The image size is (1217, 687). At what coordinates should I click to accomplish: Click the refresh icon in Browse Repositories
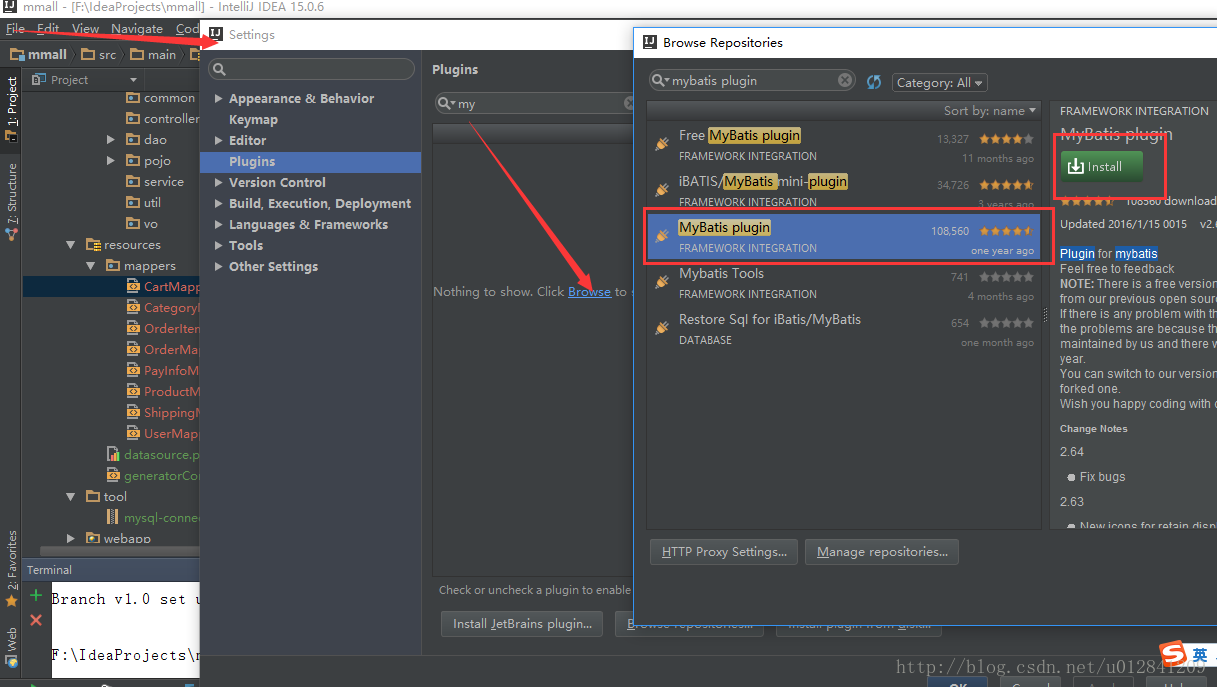pos(874,82)
